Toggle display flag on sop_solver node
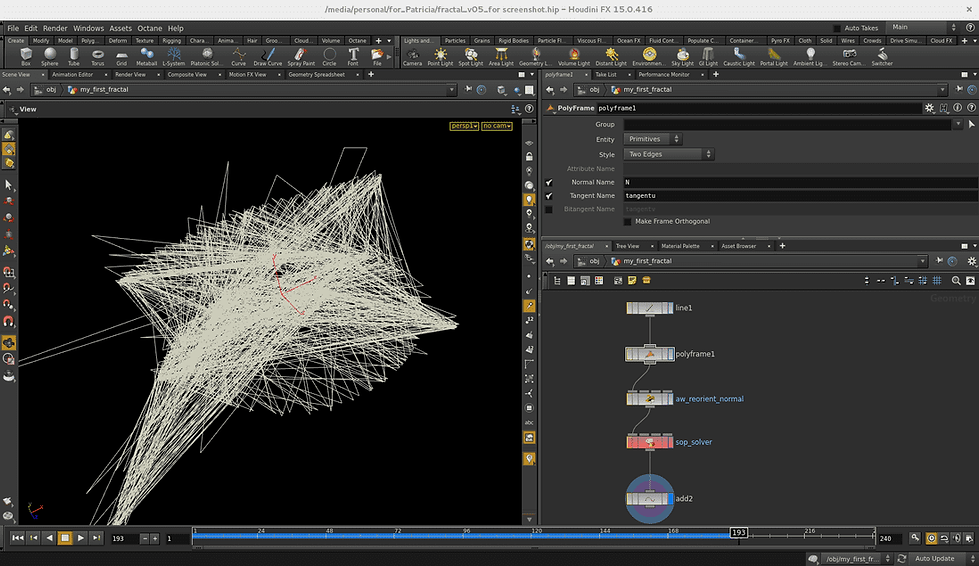The width and height of the screenshot is (979, 566). (x=671, y=442)
